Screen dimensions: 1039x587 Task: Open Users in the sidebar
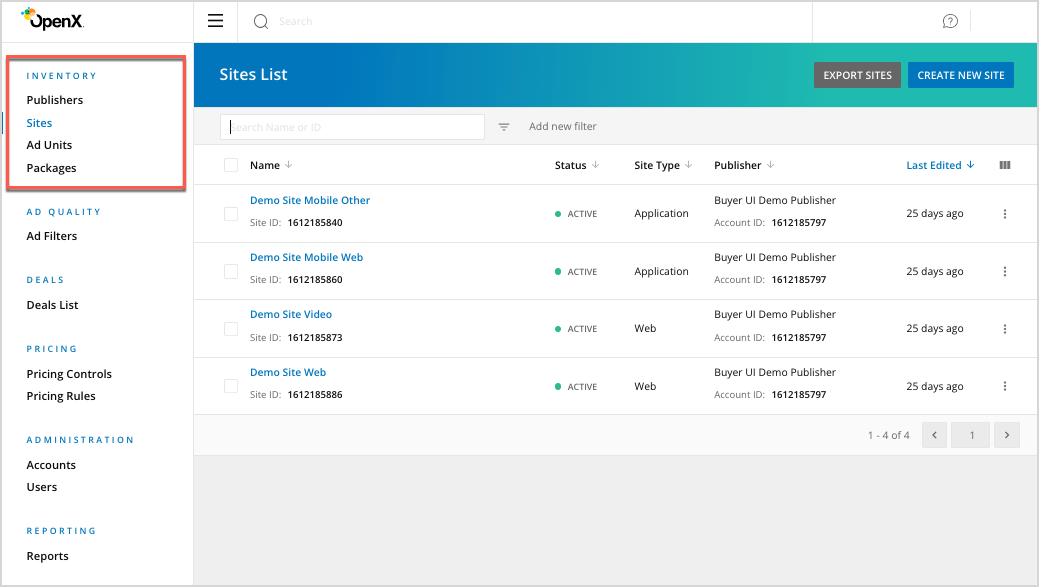click(x=42, y=487)
